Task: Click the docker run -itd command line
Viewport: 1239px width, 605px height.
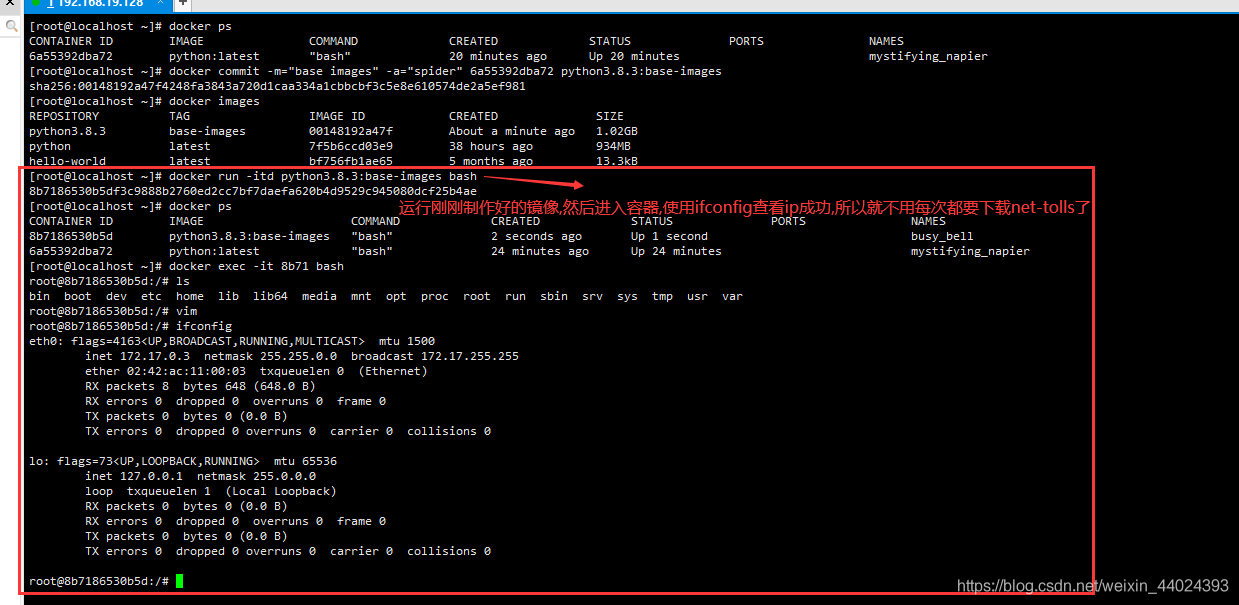Action: pyautogui.click(x=253, y=176)
